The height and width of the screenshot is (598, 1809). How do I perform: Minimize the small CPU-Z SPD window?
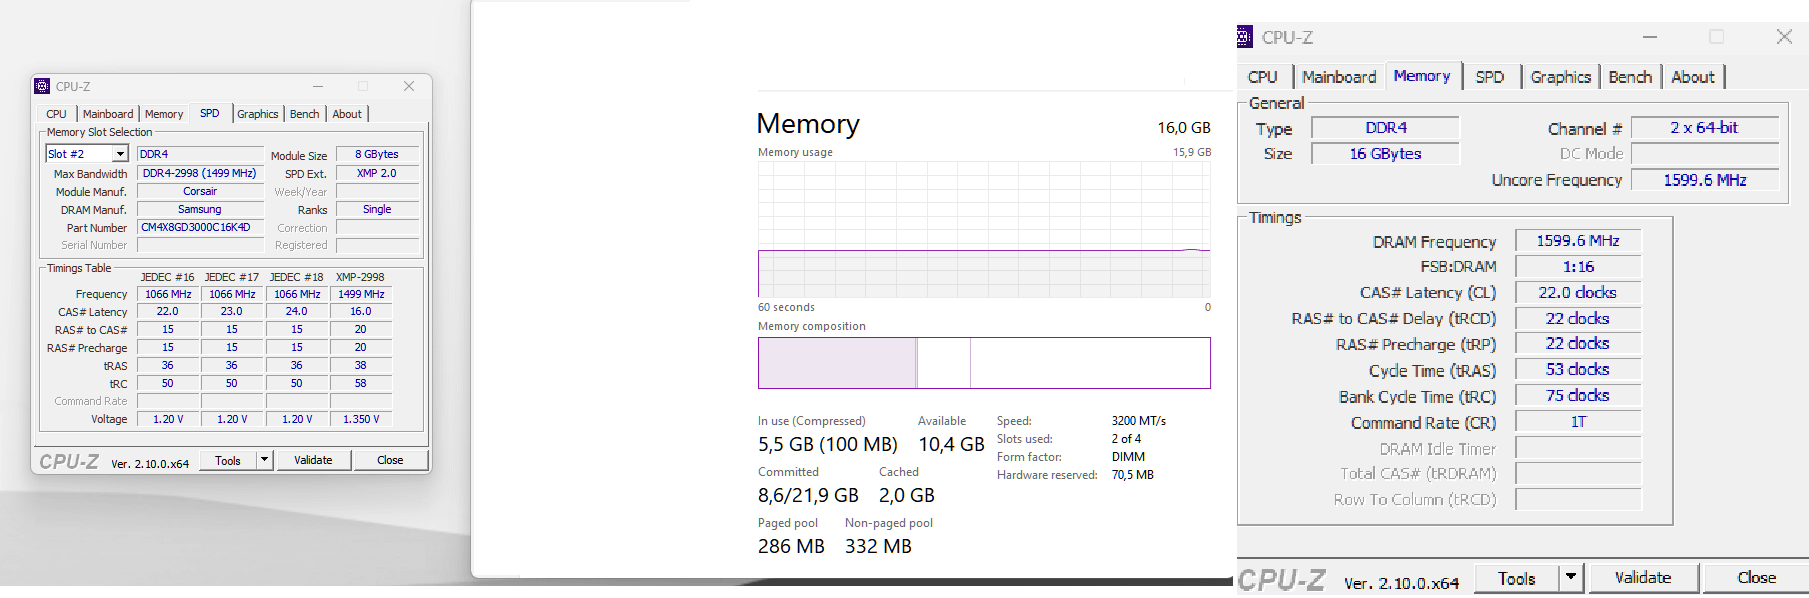pyautogui.click(x=318, y=86)
